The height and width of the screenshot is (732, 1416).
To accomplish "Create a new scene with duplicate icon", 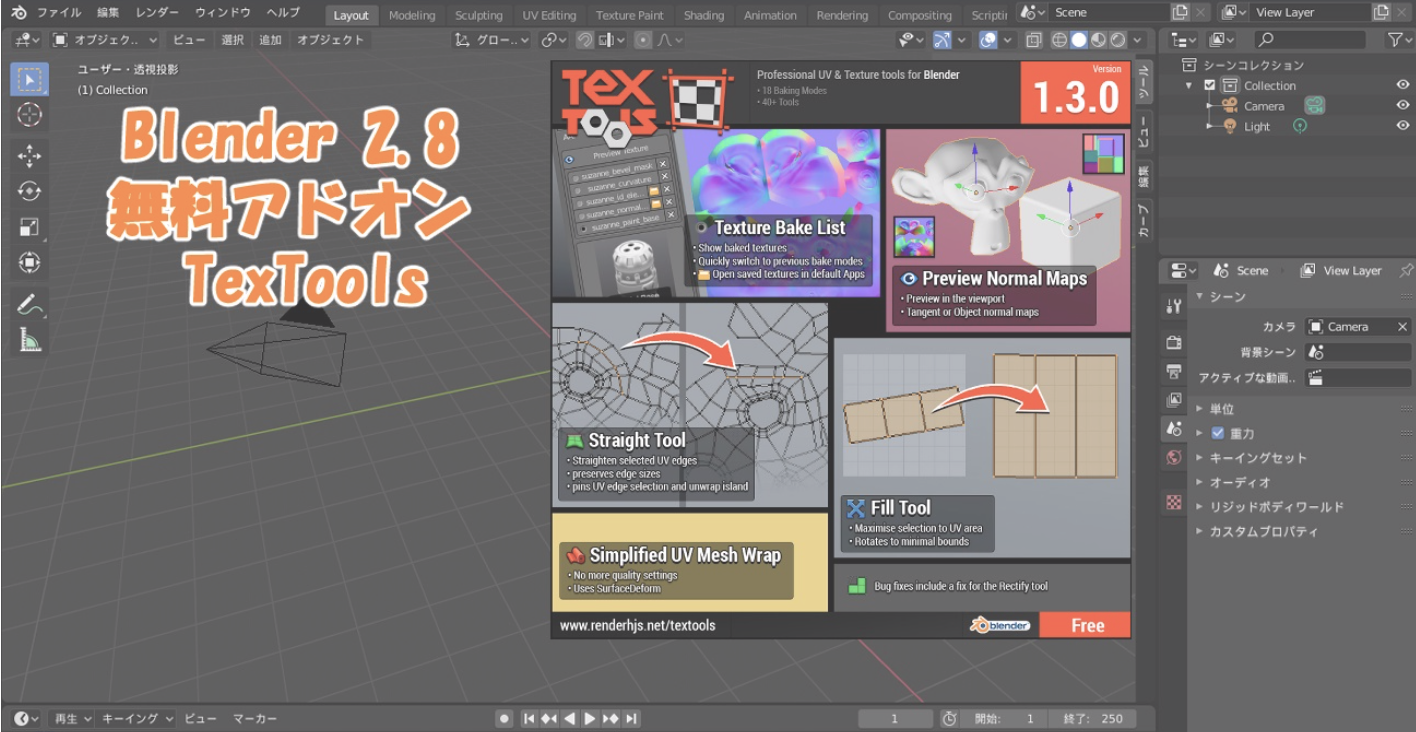I will (x=1180, y=12).
